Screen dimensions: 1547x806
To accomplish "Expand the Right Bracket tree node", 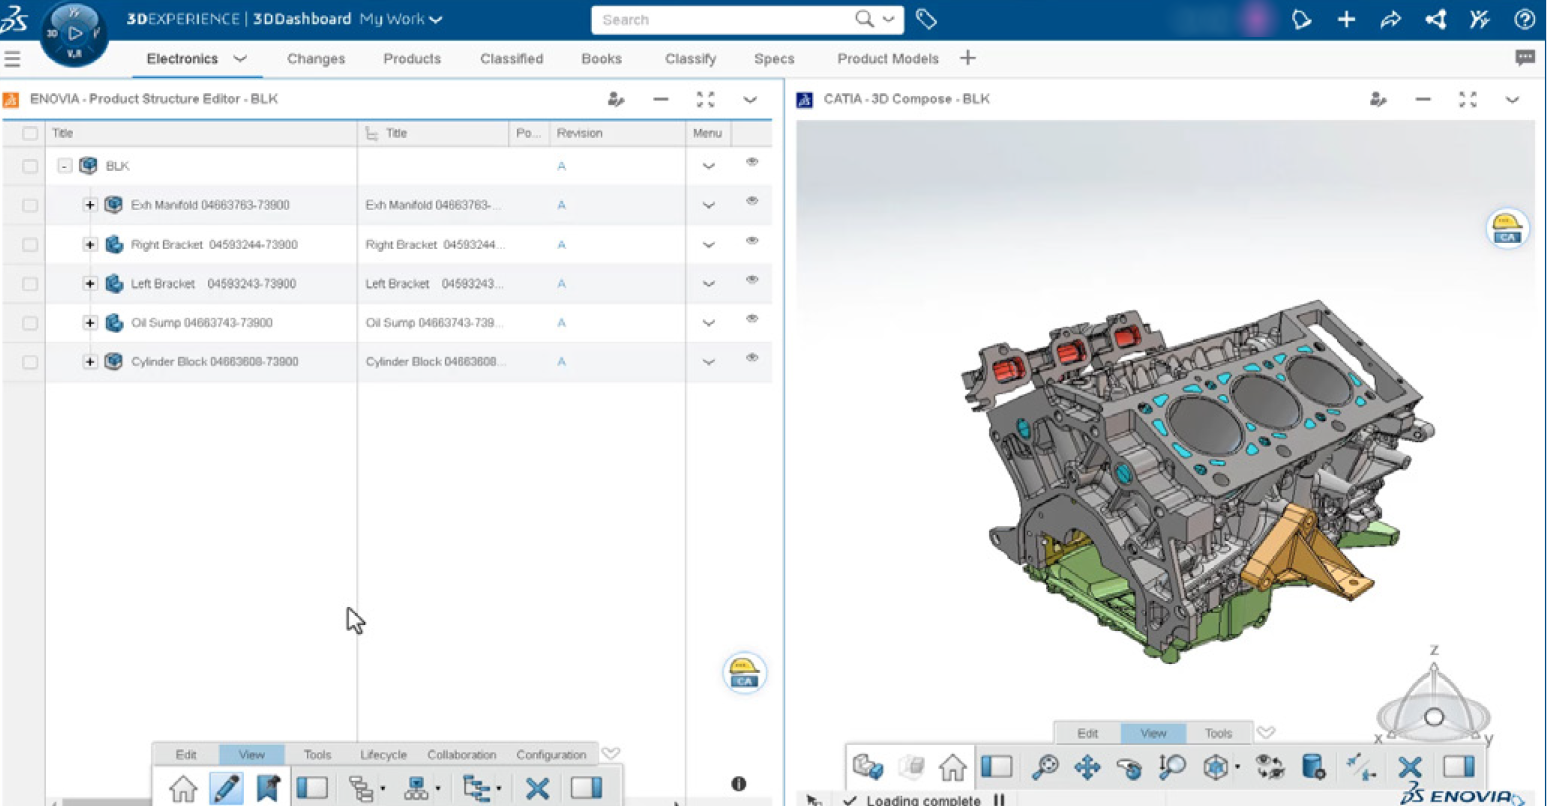I will click(90, 244).
